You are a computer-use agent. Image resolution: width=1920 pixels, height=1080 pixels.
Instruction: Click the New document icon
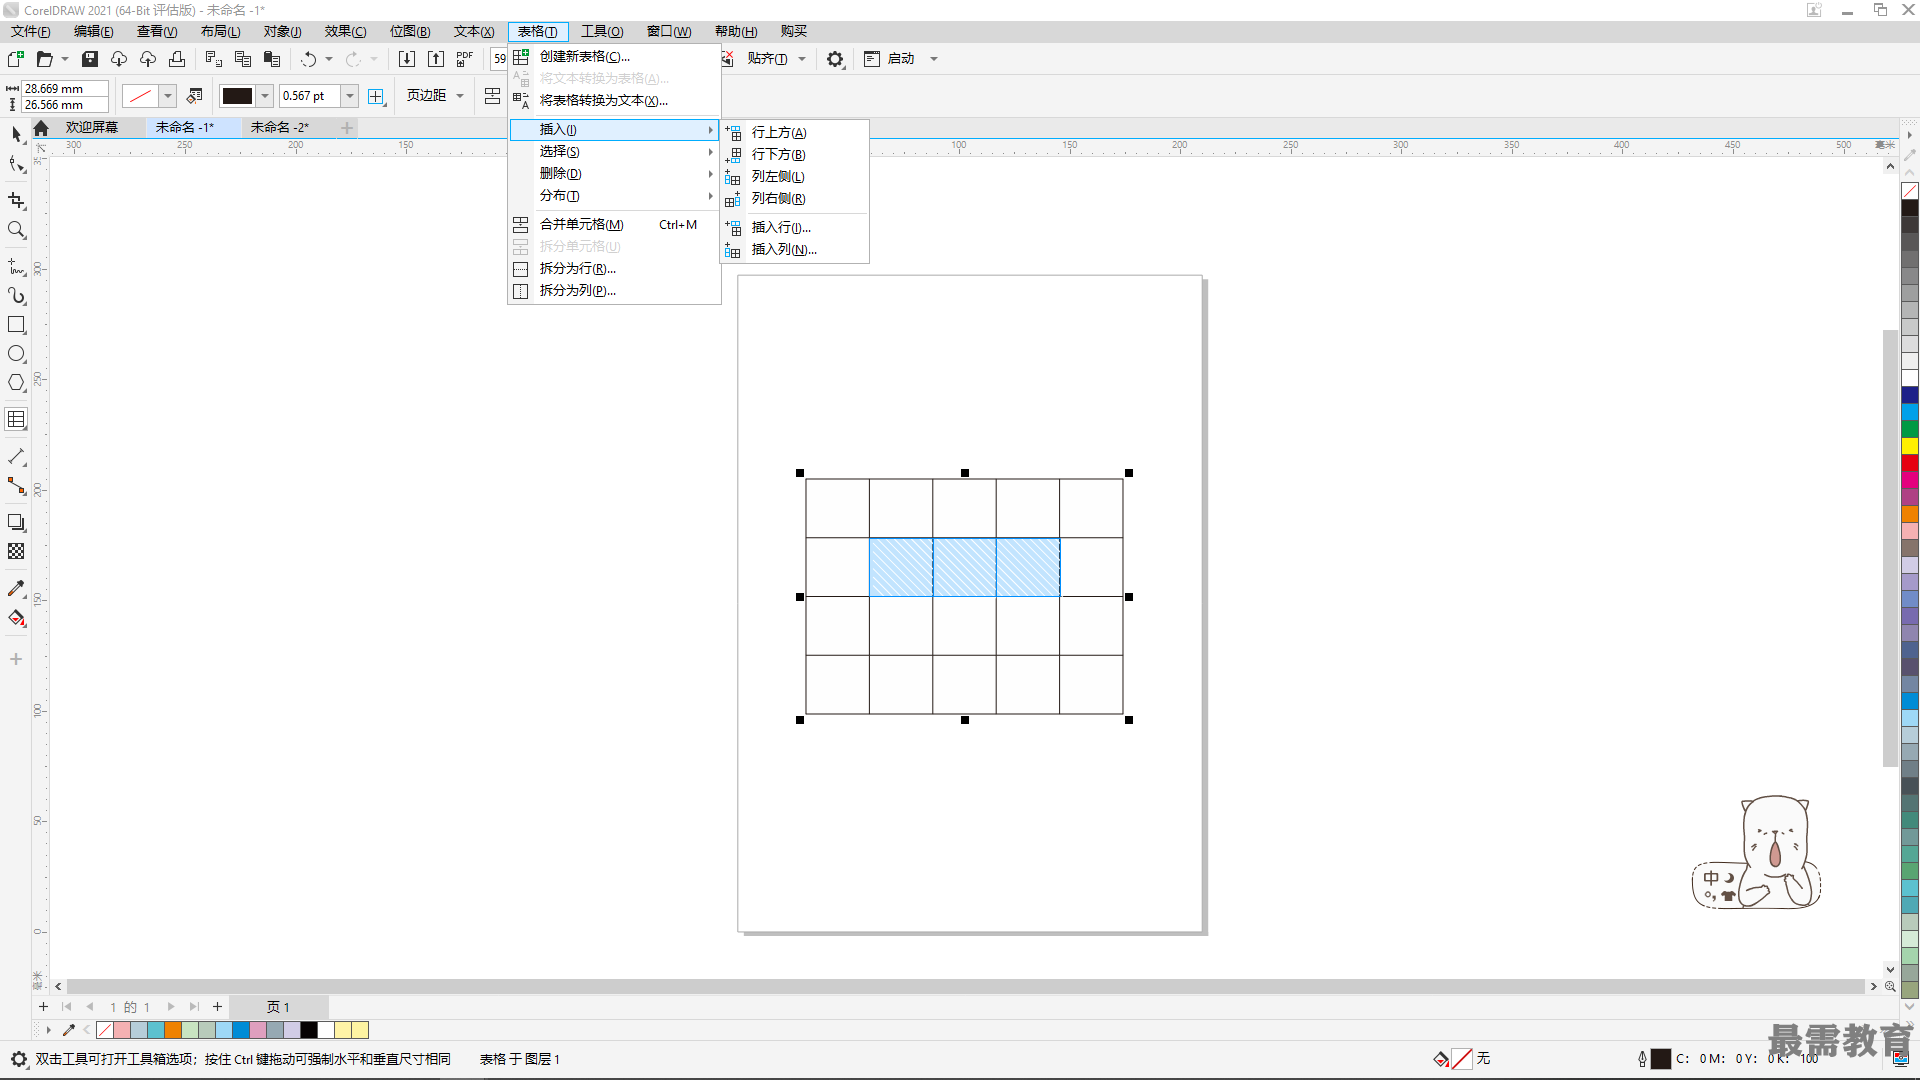16,59
